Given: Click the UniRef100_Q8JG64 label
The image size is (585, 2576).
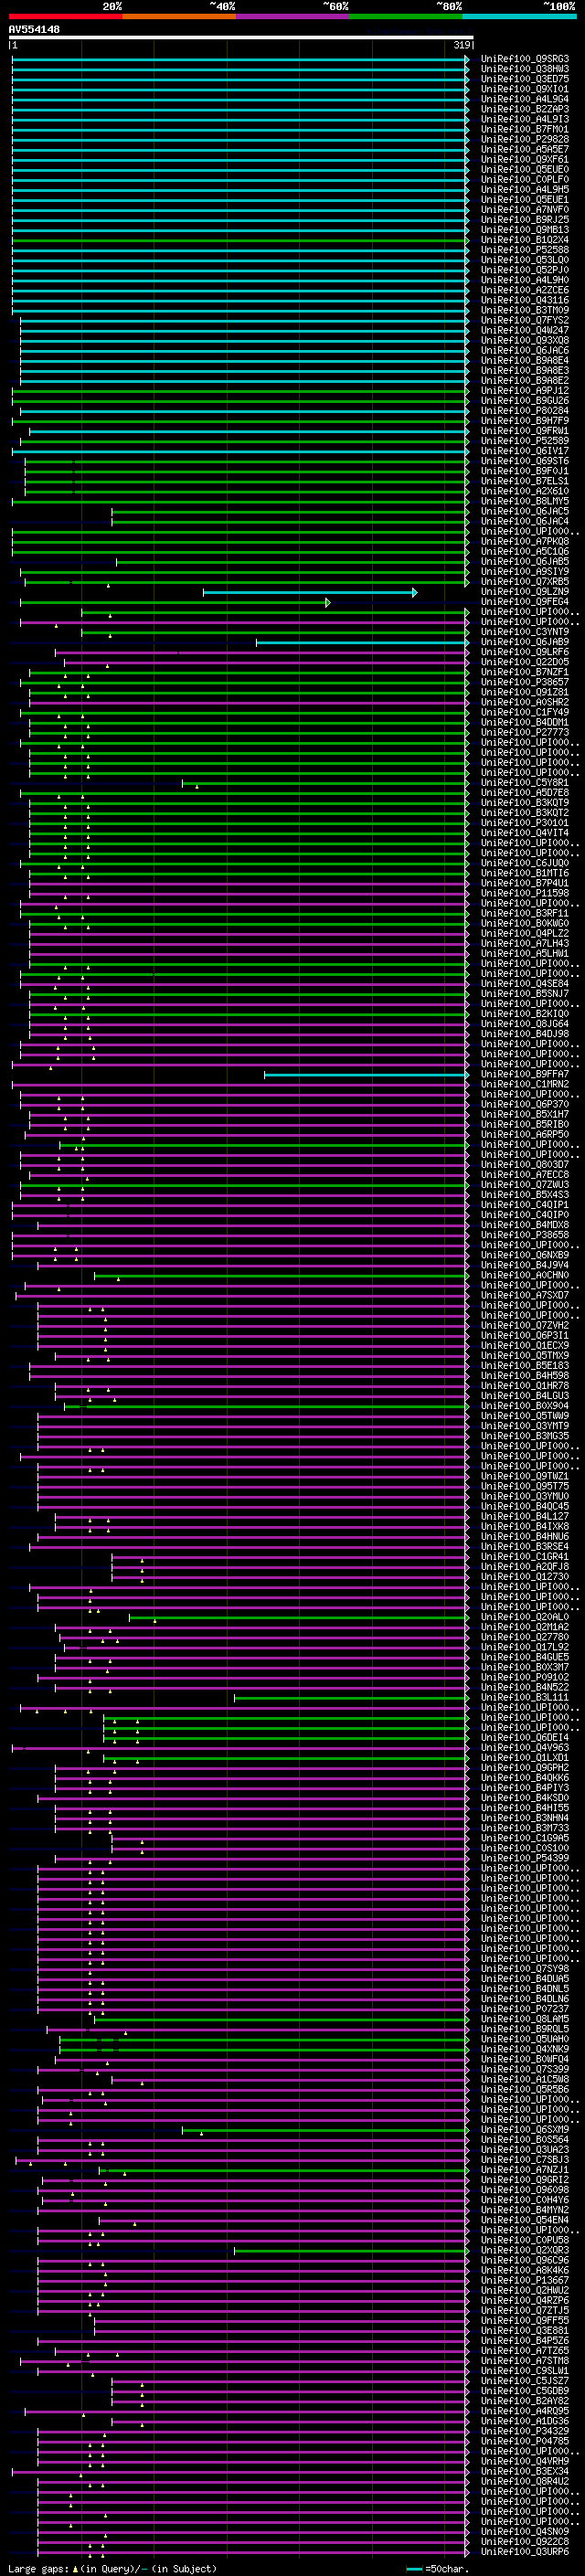Looking at the screenshot, I should pyautogui.click(x=524, y=1024).
